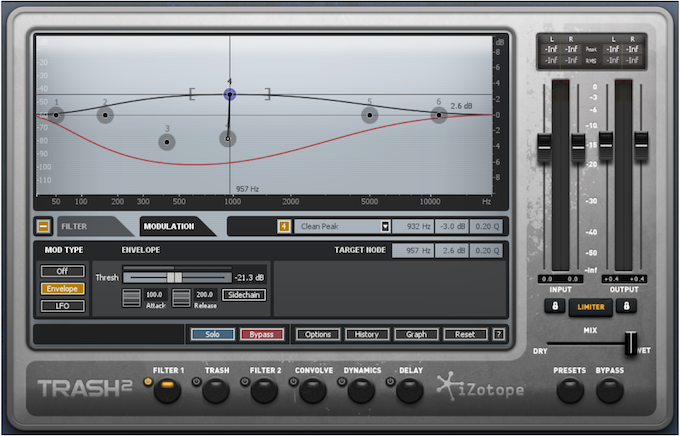Click the -21.3 dB threshold value

pos(249,278)
